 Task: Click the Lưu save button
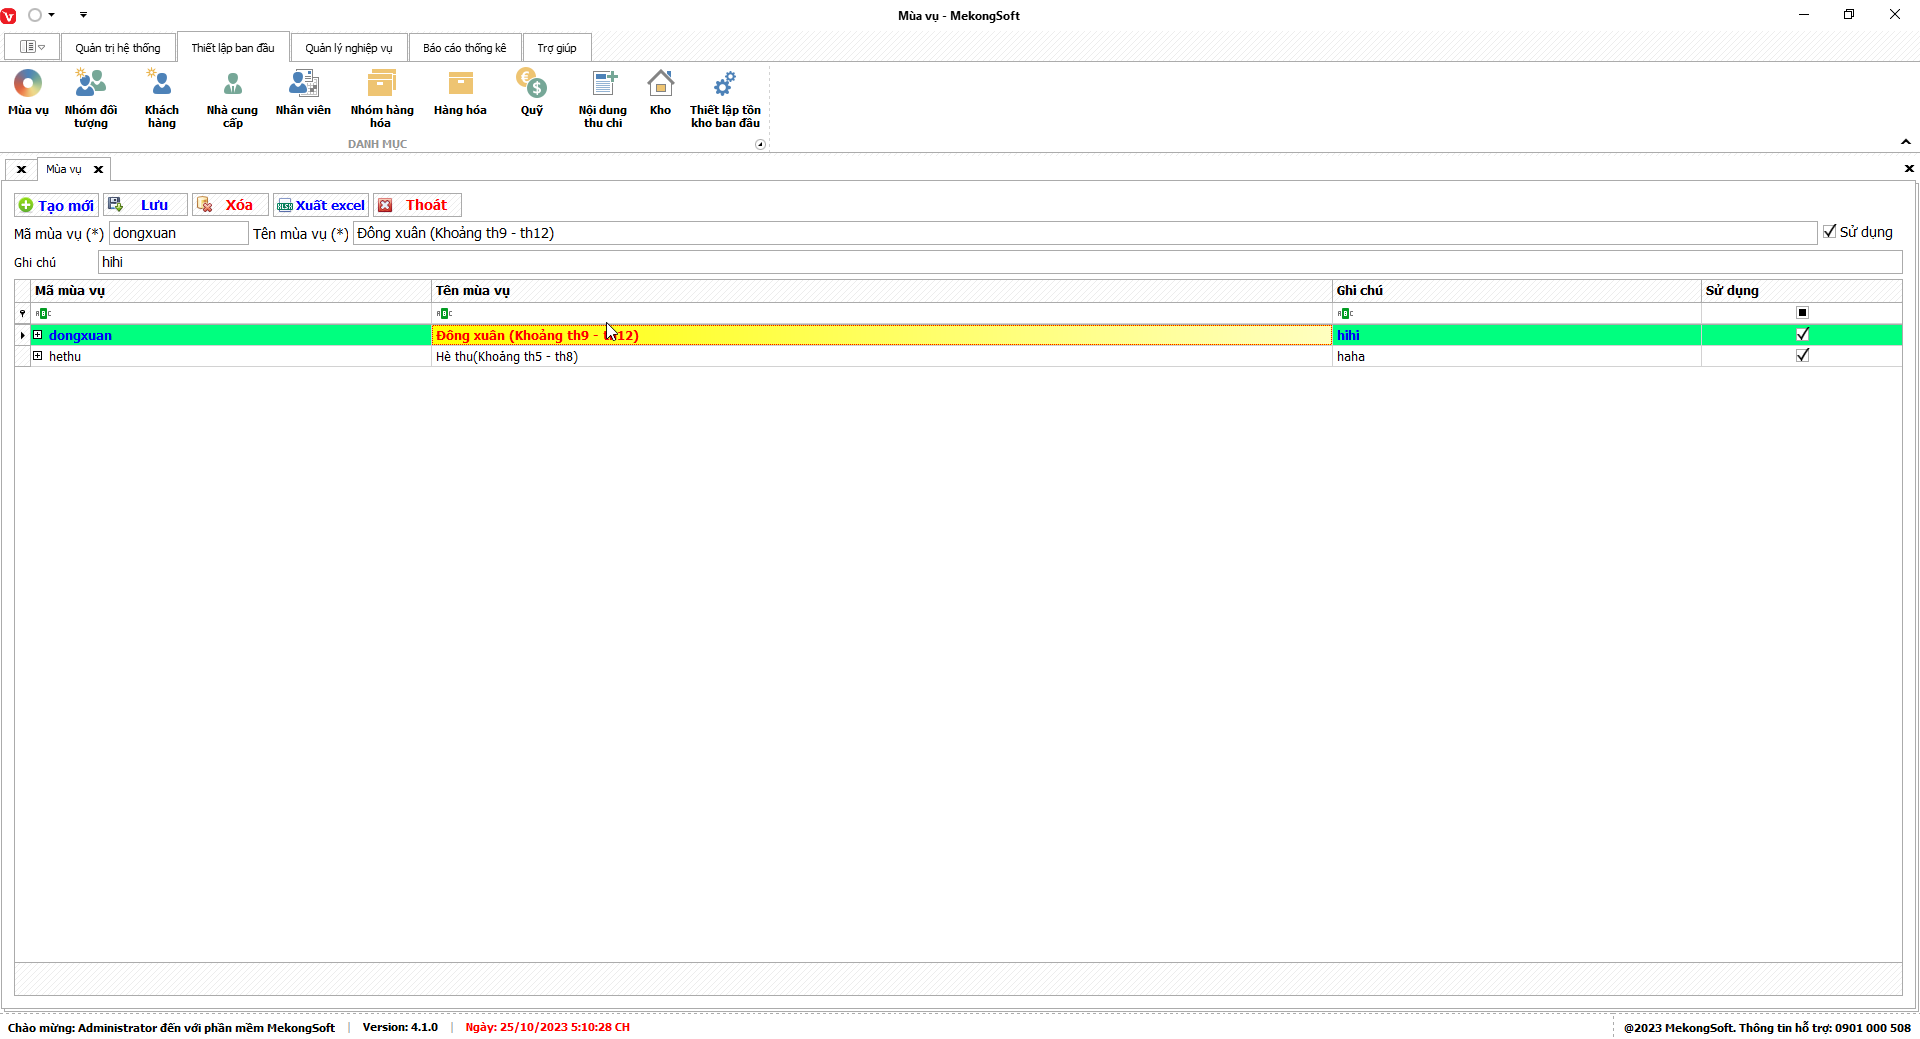tap(145, 205)
